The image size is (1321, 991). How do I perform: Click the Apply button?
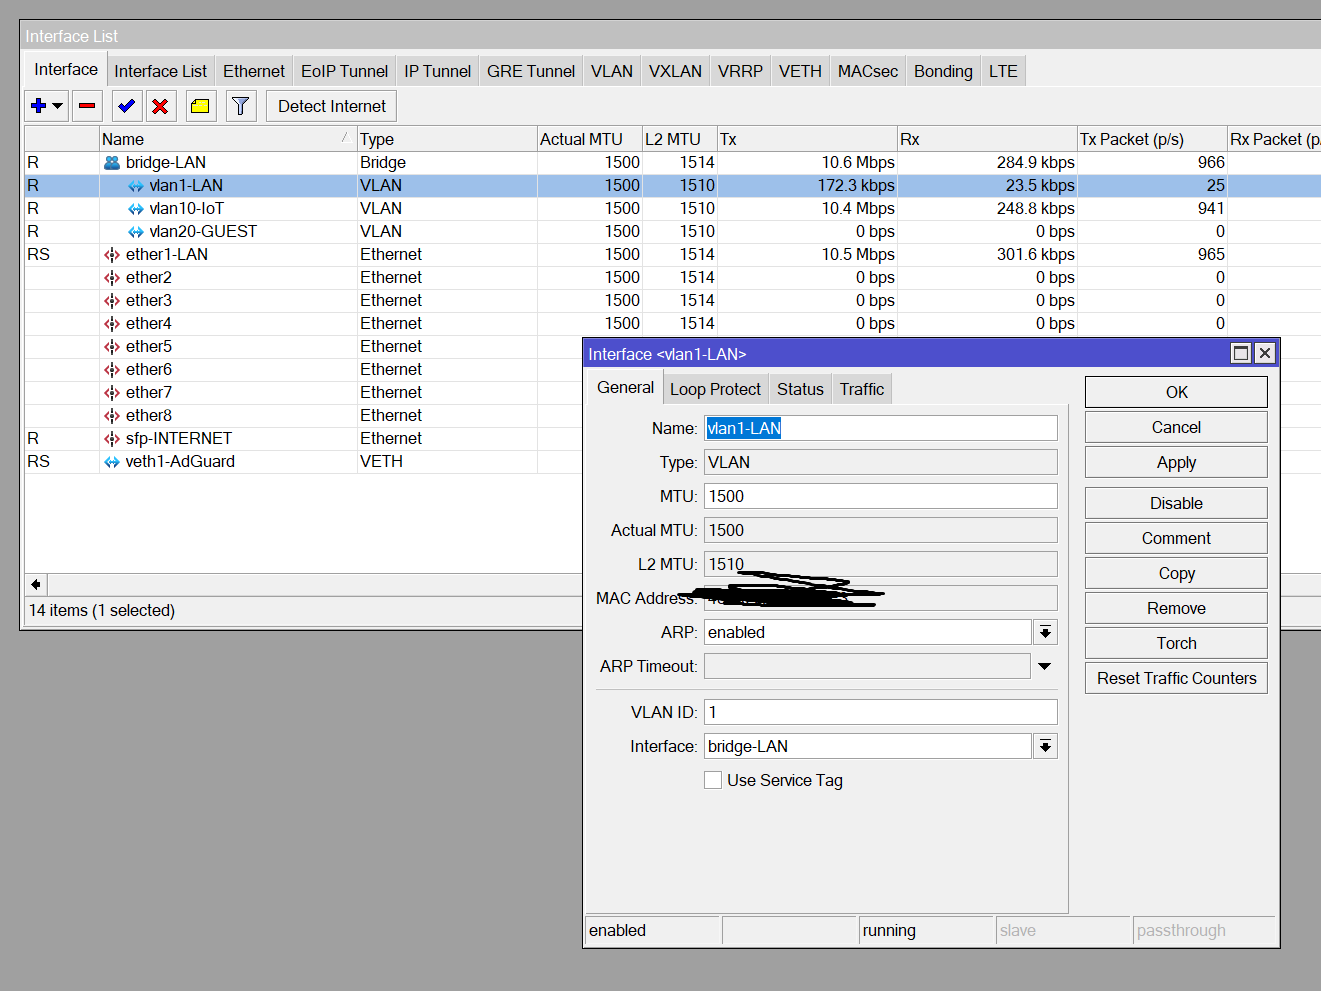pyautogui.click(x=1176, y=462)
